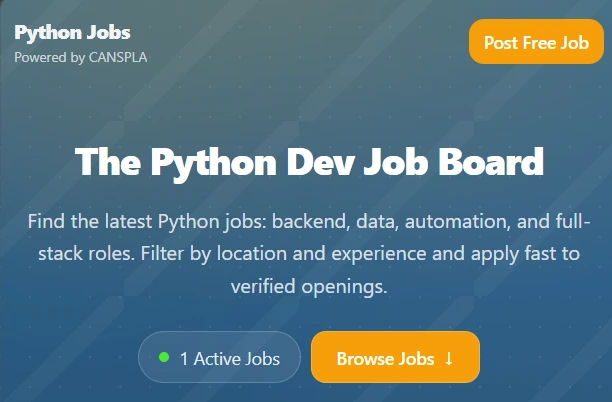This screenshot has width=612, height=402.
Task: Click the word "Post" in header button
Action: coord(501,43)
